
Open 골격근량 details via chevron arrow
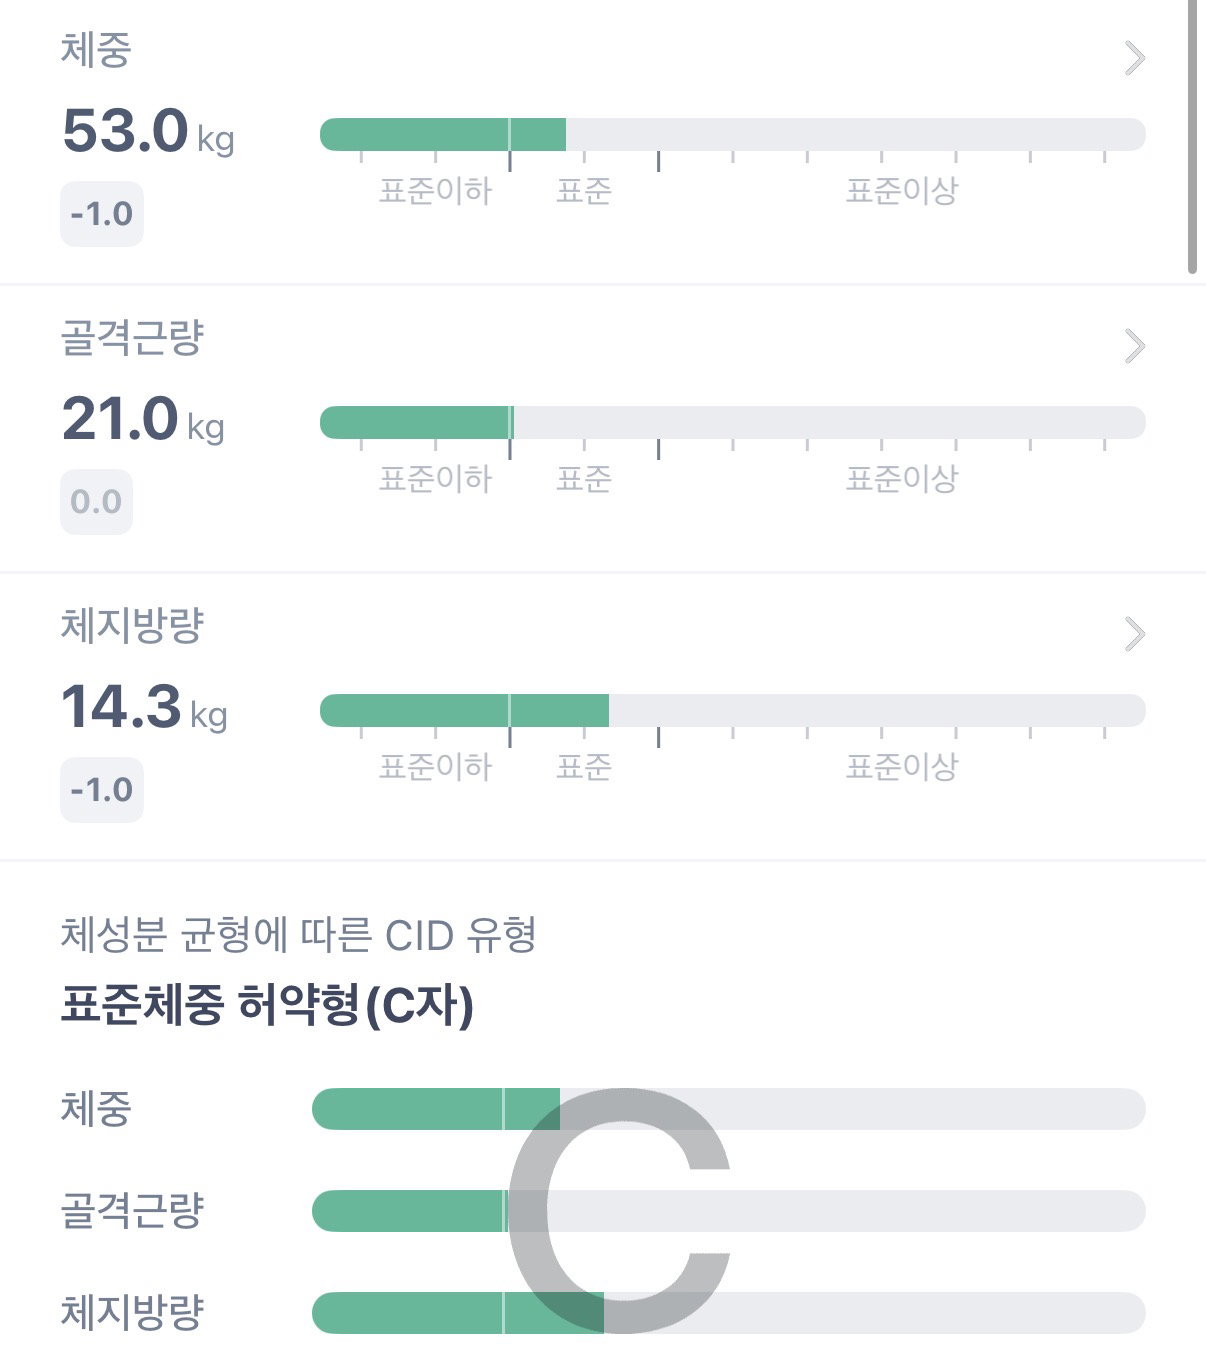coord(1134,347)
